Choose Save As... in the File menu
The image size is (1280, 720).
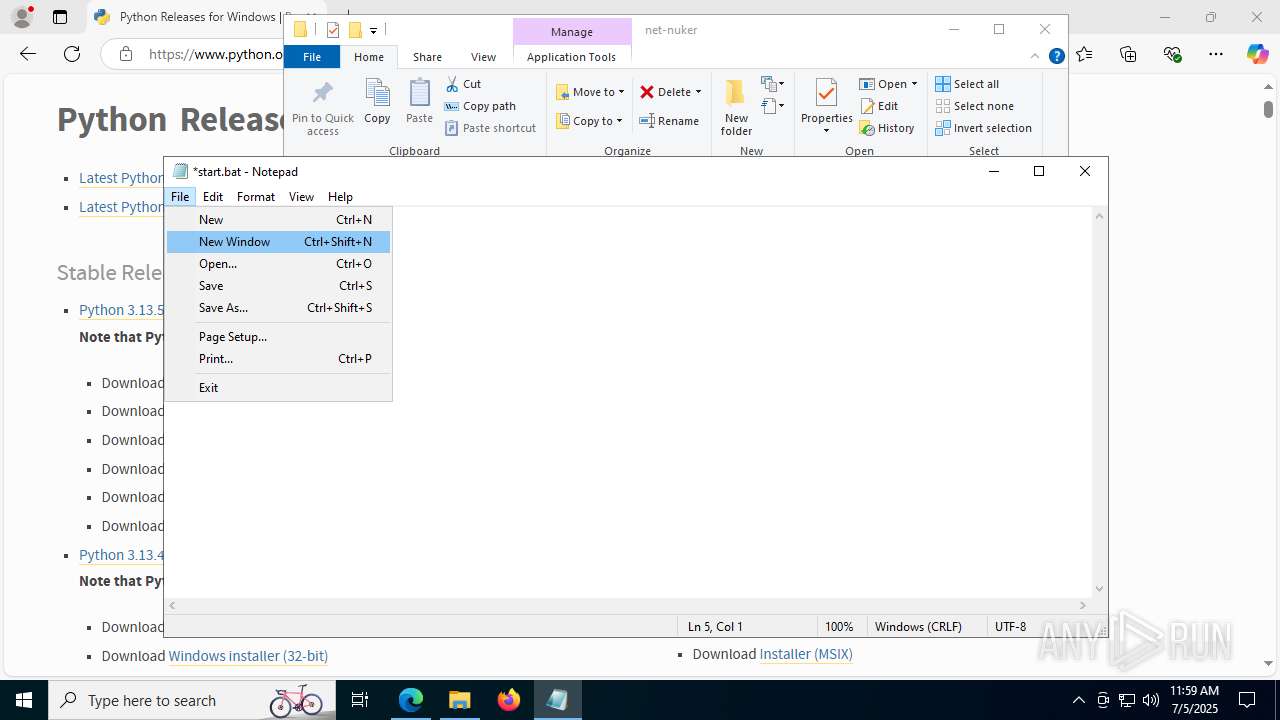pyautogui.click(x=278, y=307)
